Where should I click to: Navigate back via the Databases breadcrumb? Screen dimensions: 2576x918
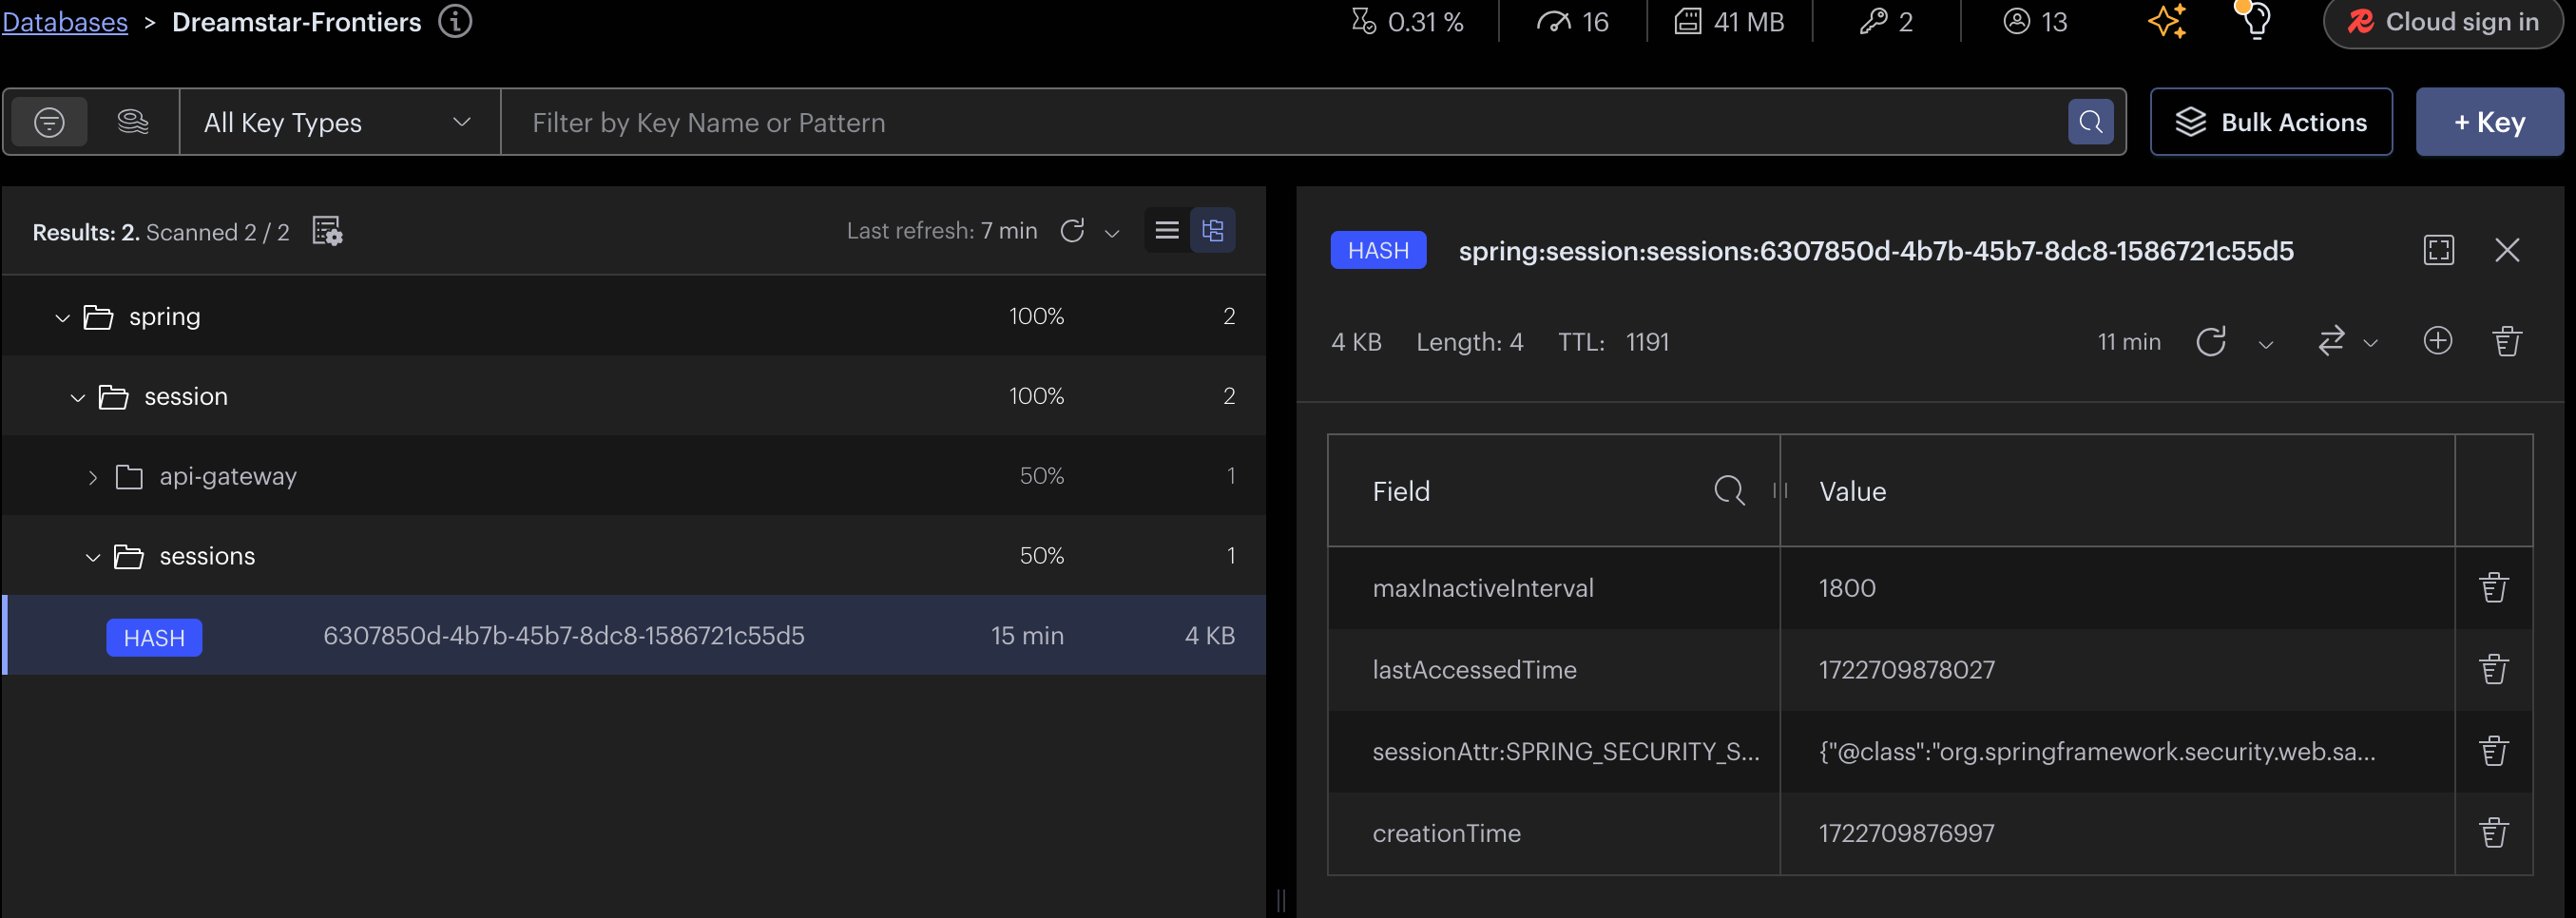pyautogui.click(x=64, y=21)
